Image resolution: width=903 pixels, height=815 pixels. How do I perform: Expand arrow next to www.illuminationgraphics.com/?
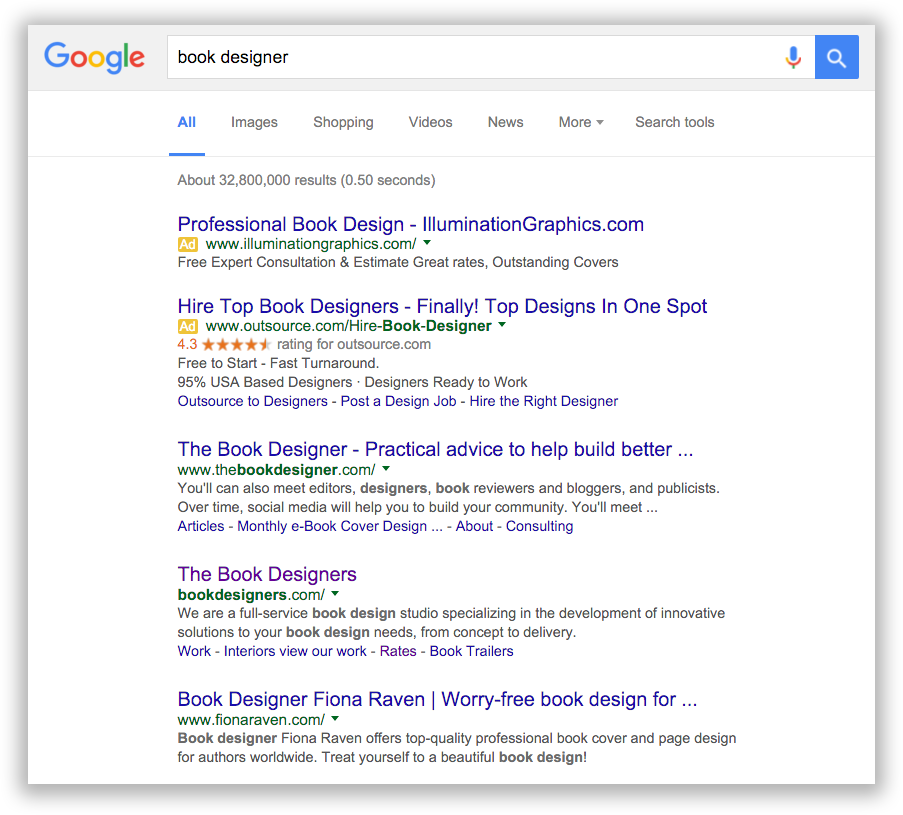427,242
